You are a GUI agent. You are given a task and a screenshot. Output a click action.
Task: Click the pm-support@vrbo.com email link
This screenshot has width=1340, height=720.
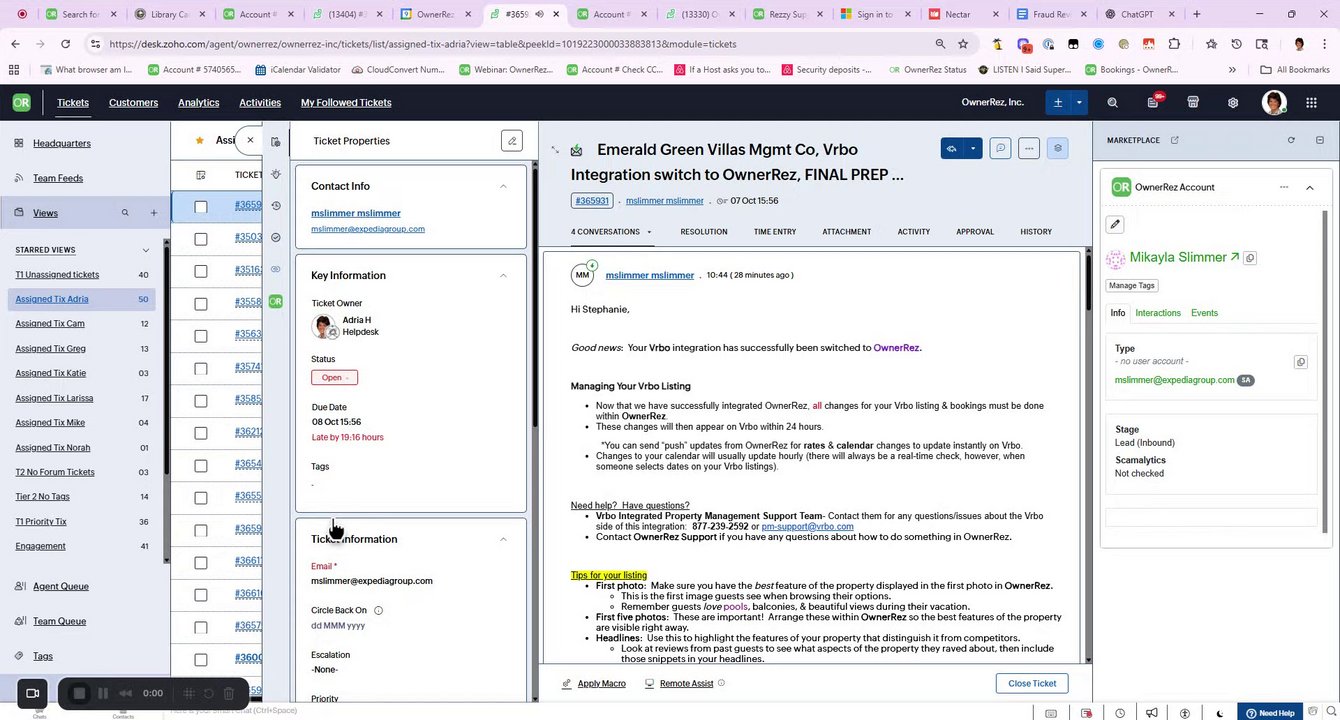[807, 527]
